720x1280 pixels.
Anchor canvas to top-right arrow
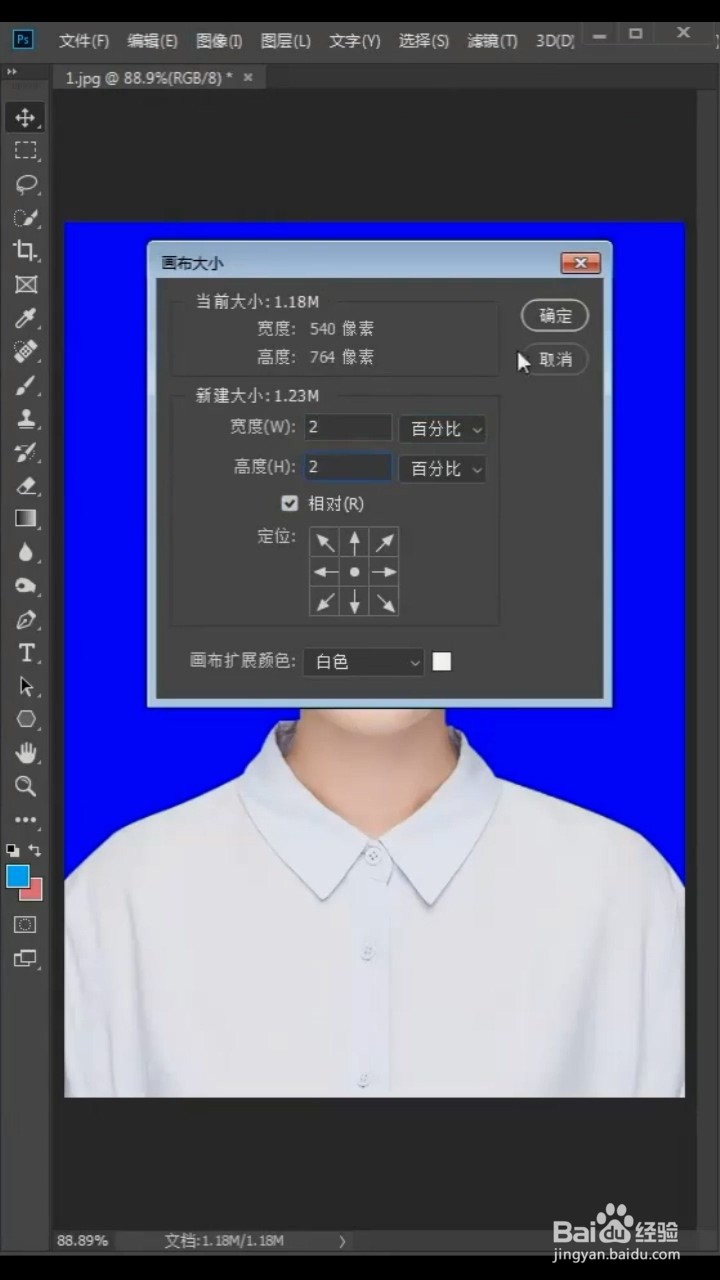384,543
